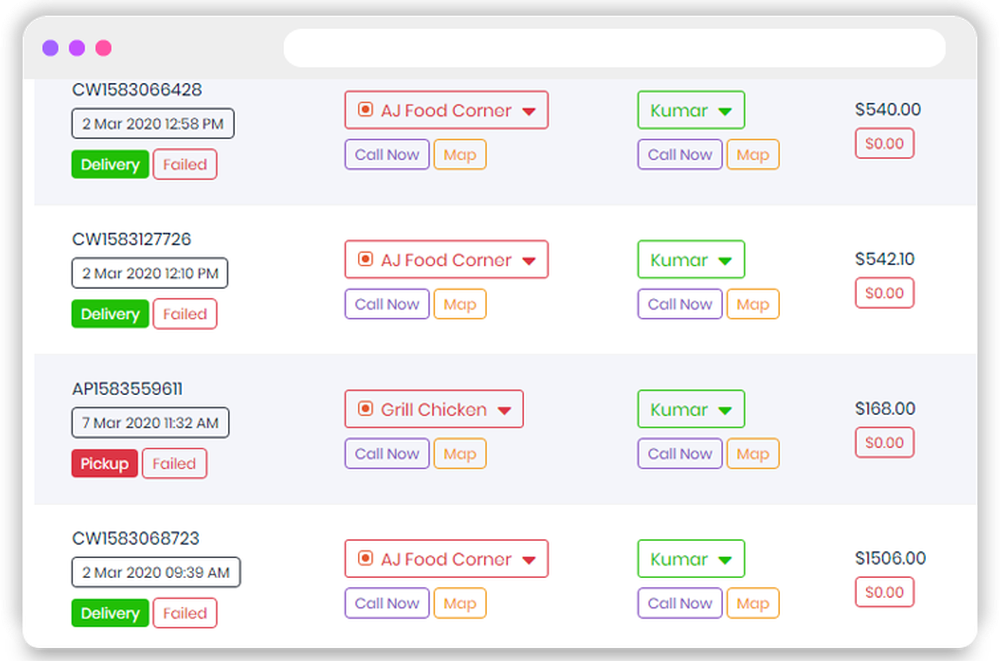Image resolution: width=1000 pixels, height=661 pixels.
Task: Click Delivery tag on order CW1583066428
Action: tap(110, 165)
